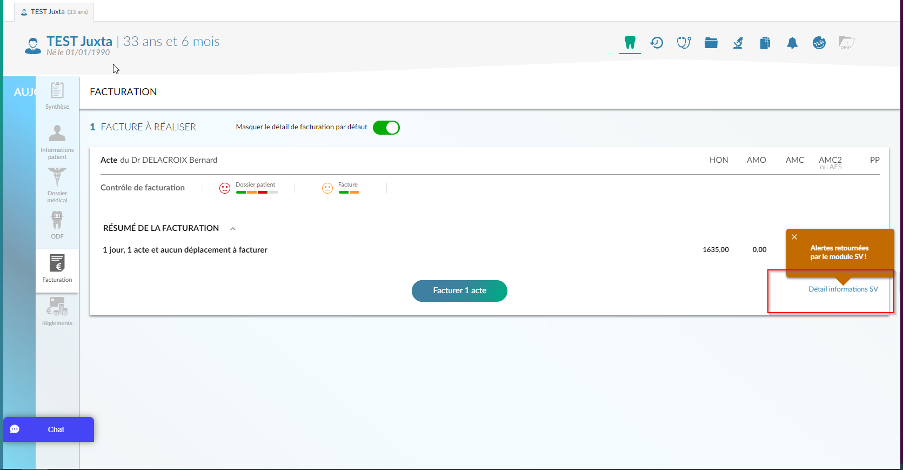This screenshot has height=470, width=904.
Task: Click the round blue badge icon
Action: coord(819,43)
